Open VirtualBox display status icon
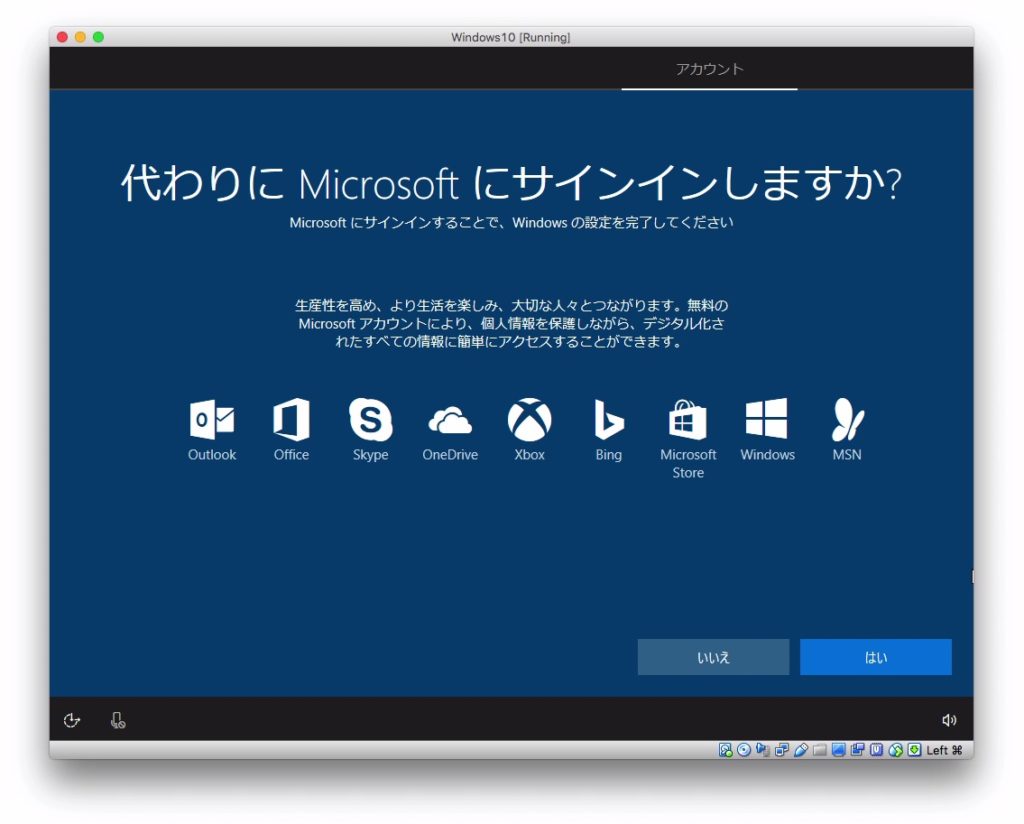This screenshot has height=824, width=1024. tap(839, 750)
